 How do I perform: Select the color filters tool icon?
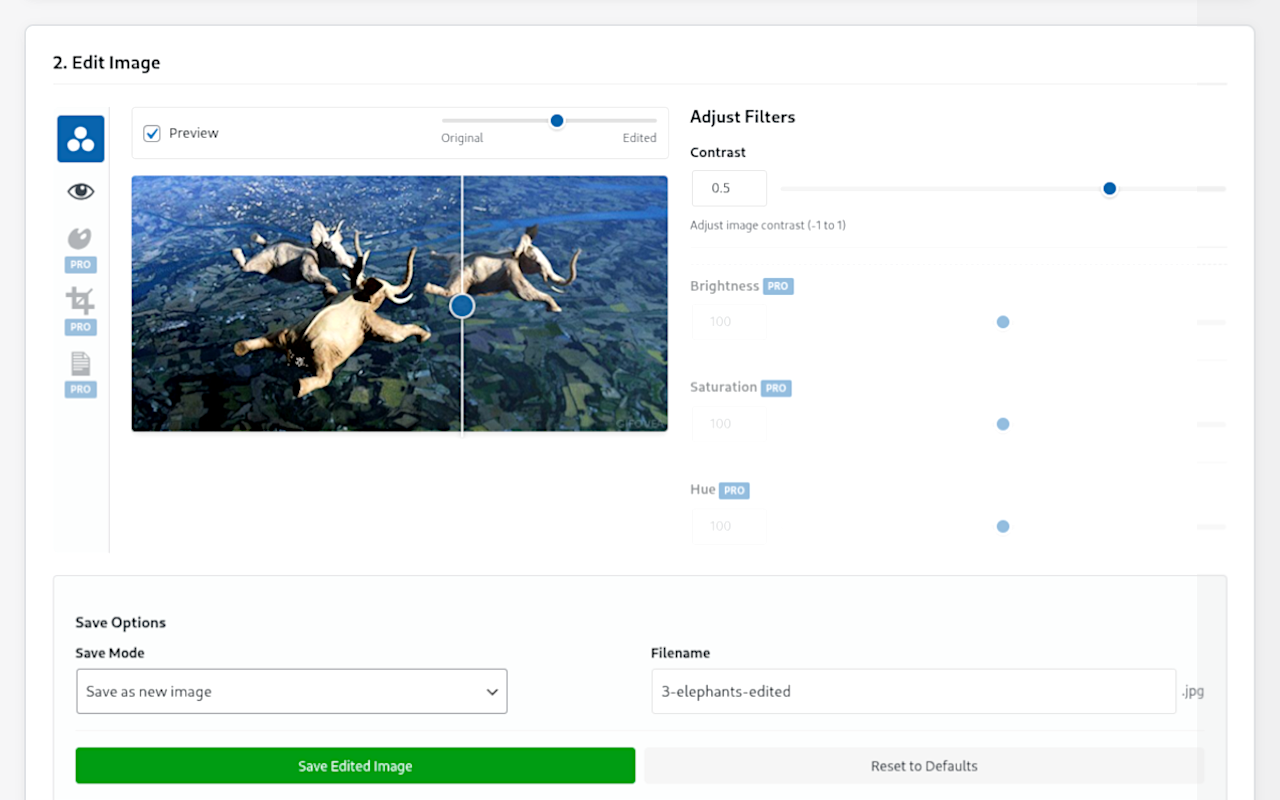80,139
